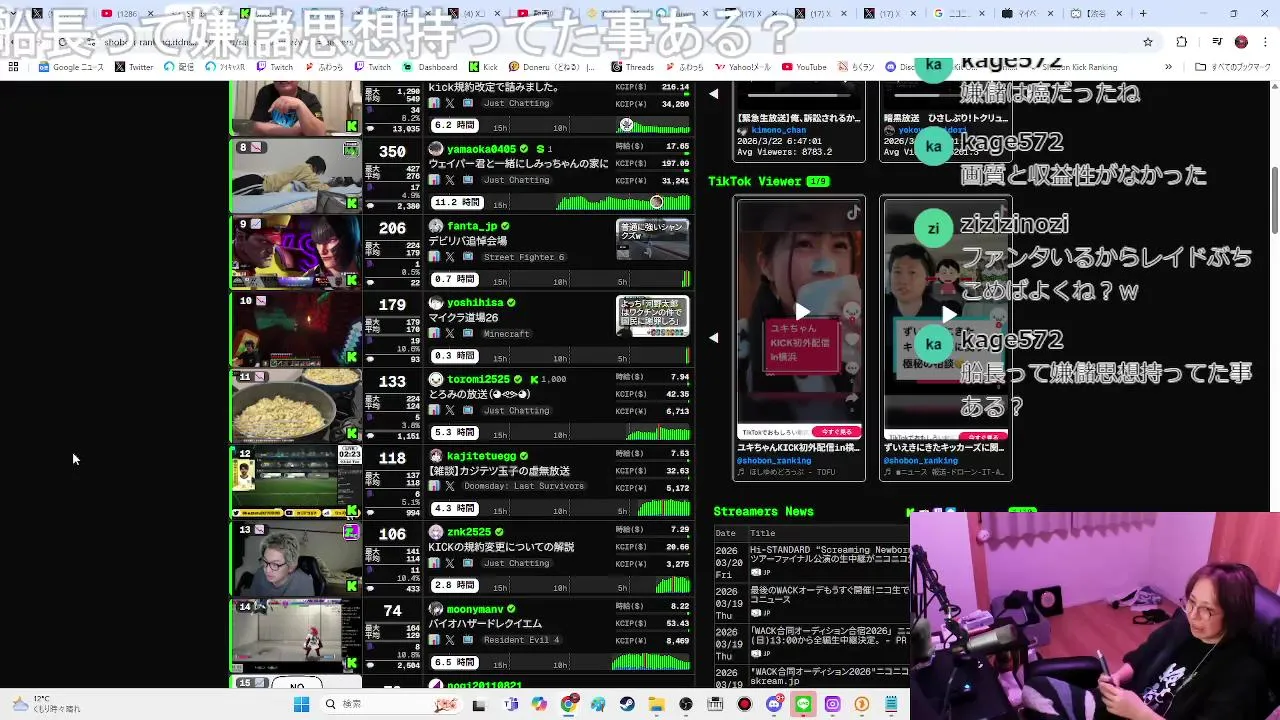Click toromi2525 avatar icon
The image size is (1280, 720).
[x=436, y=379]
